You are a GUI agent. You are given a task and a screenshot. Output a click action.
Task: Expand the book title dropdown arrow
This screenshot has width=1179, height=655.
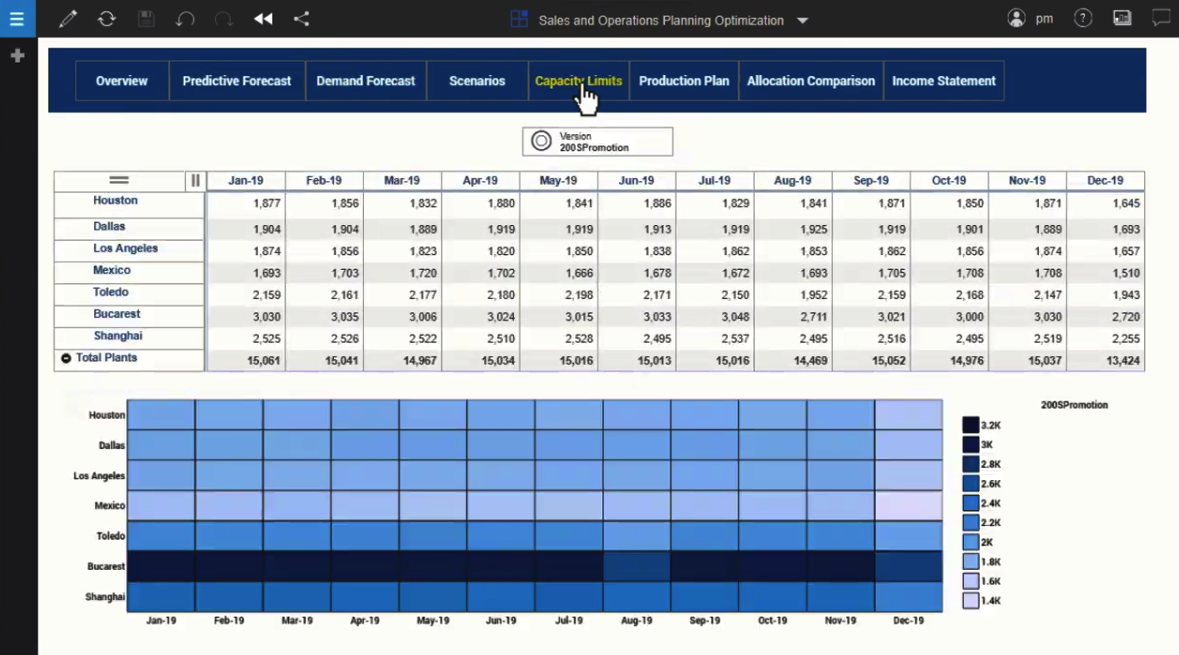click(x=802, y=20)
